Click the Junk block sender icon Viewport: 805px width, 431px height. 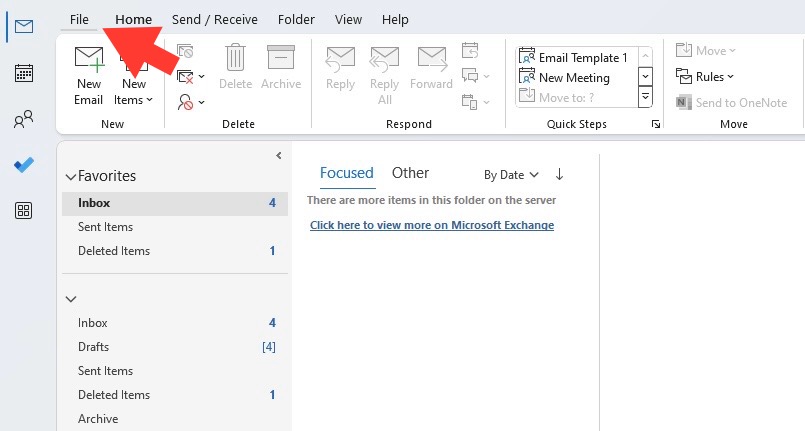pos(185,102)
